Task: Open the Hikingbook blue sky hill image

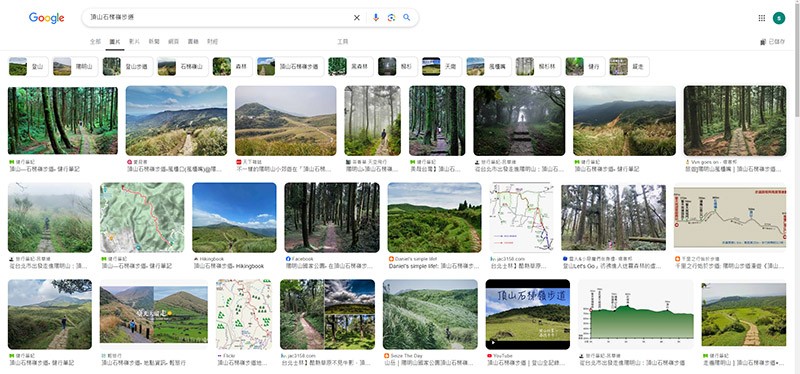Action: pos(234,217)
